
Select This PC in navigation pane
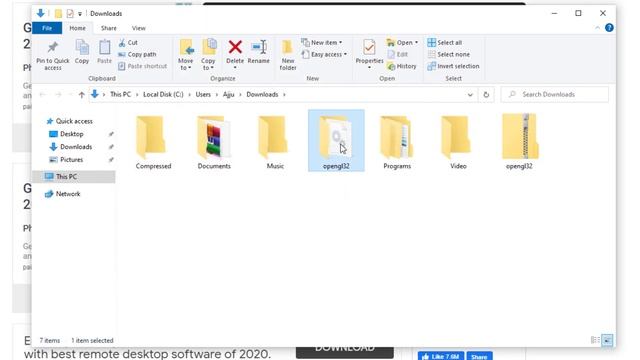73,177
